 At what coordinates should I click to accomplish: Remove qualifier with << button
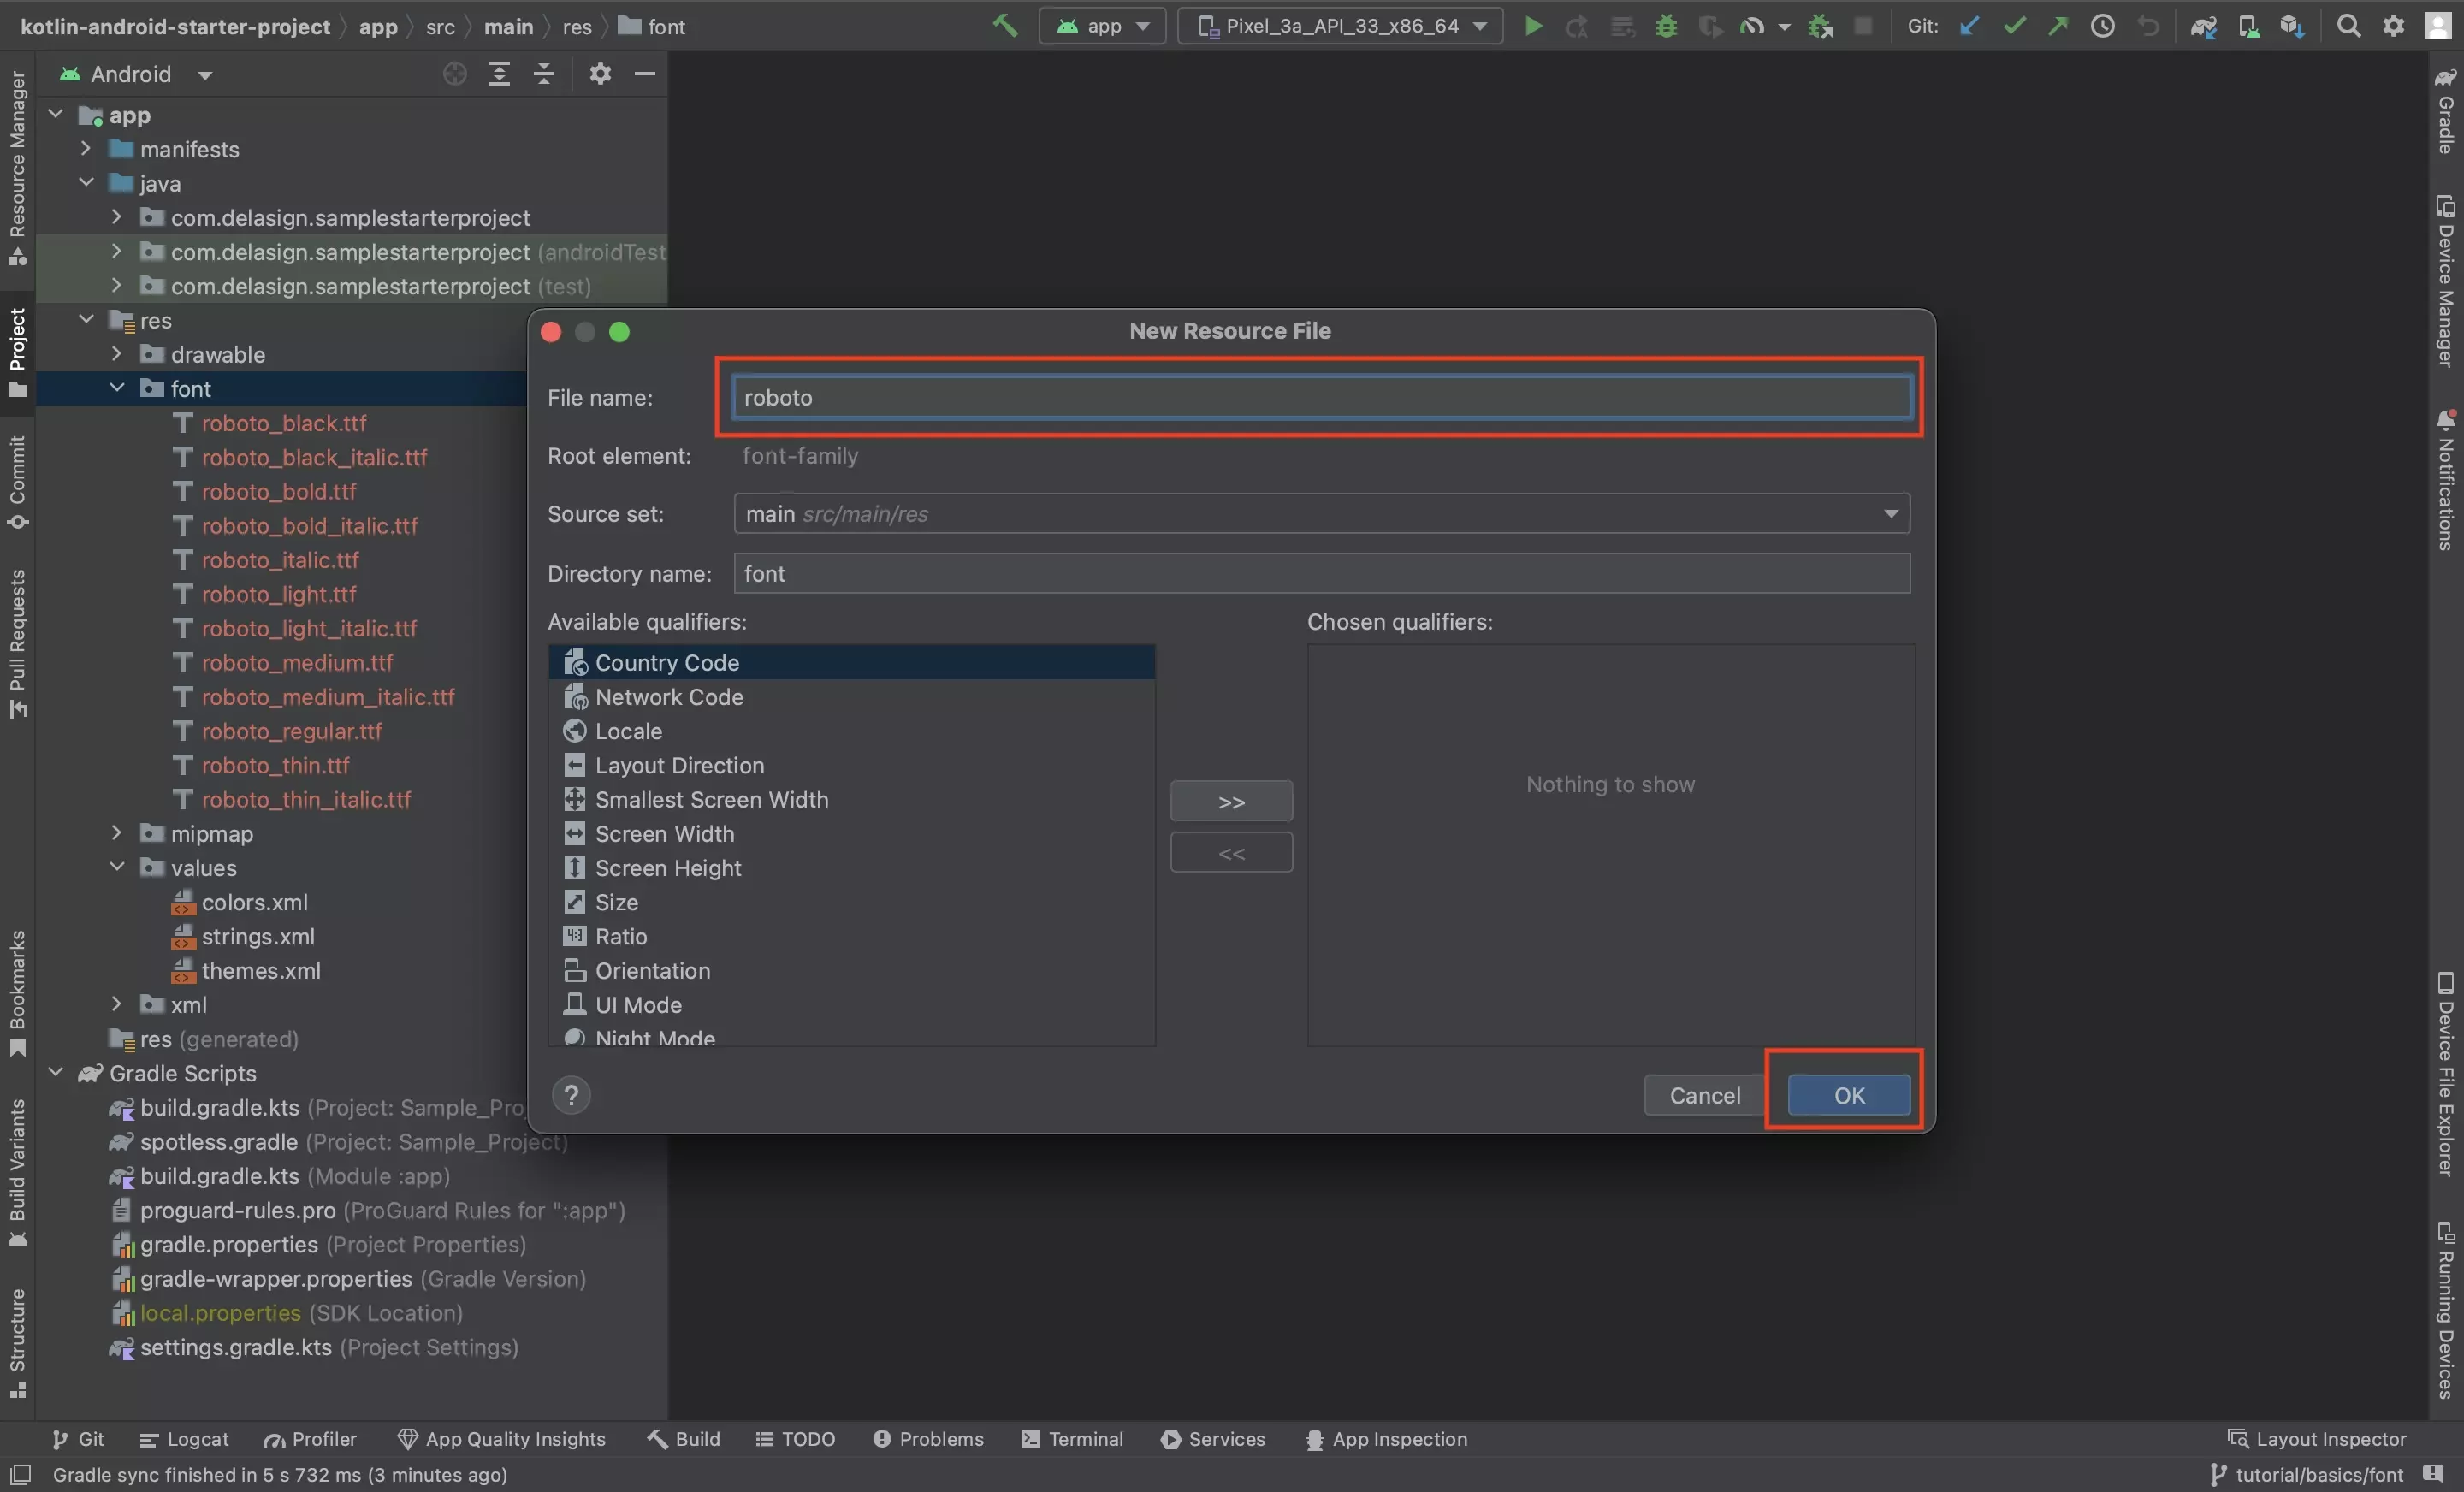(1231, 852)
